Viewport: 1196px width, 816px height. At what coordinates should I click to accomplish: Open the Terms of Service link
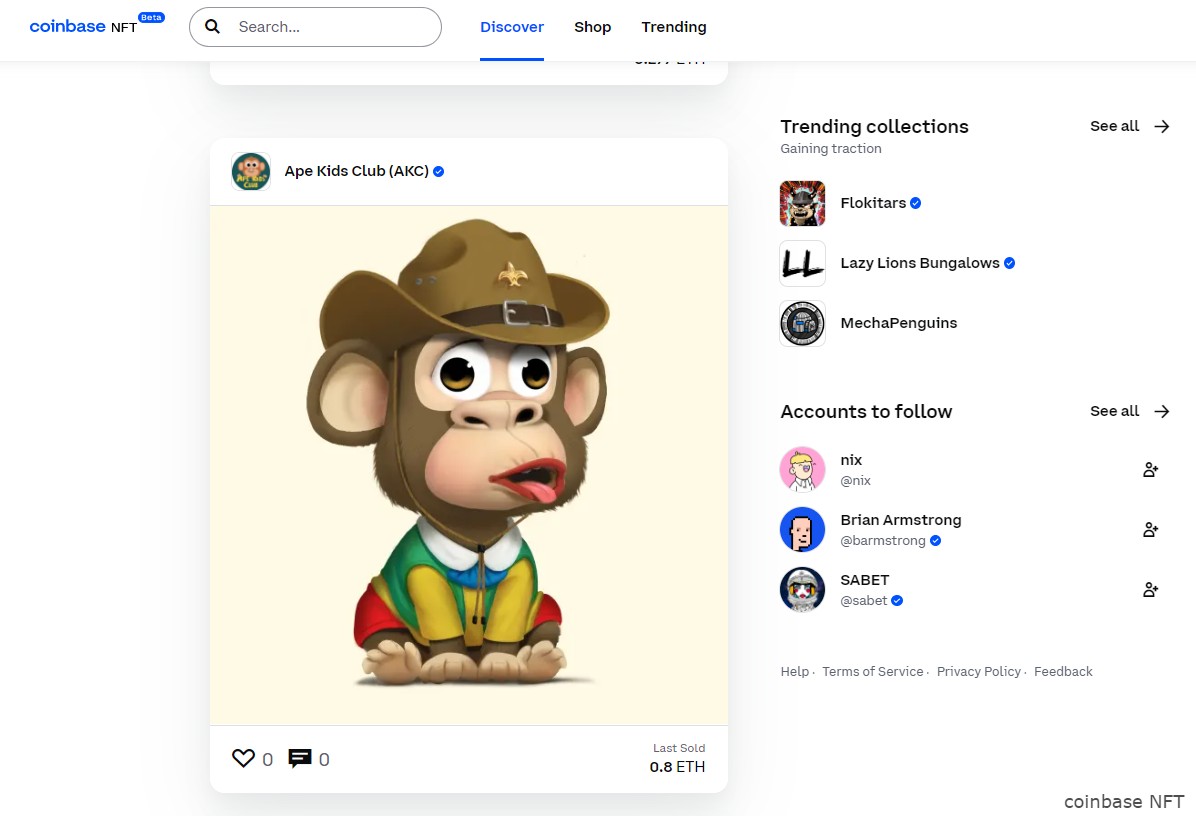pyautogui.click(x=872, y=671)
